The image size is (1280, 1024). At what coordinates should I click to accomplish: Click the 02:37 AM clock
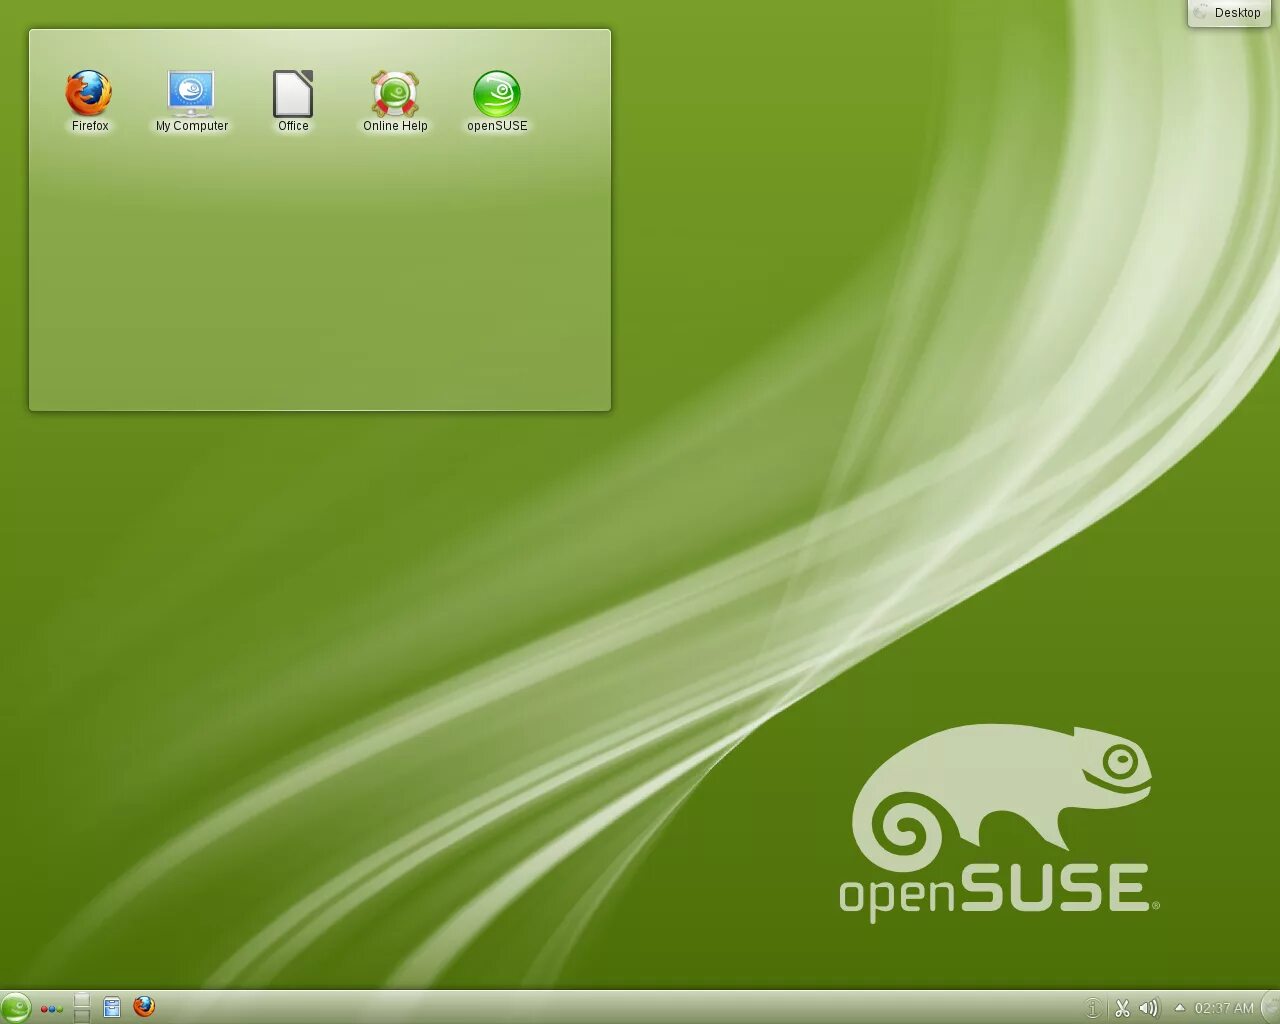click(1224, 1008)
